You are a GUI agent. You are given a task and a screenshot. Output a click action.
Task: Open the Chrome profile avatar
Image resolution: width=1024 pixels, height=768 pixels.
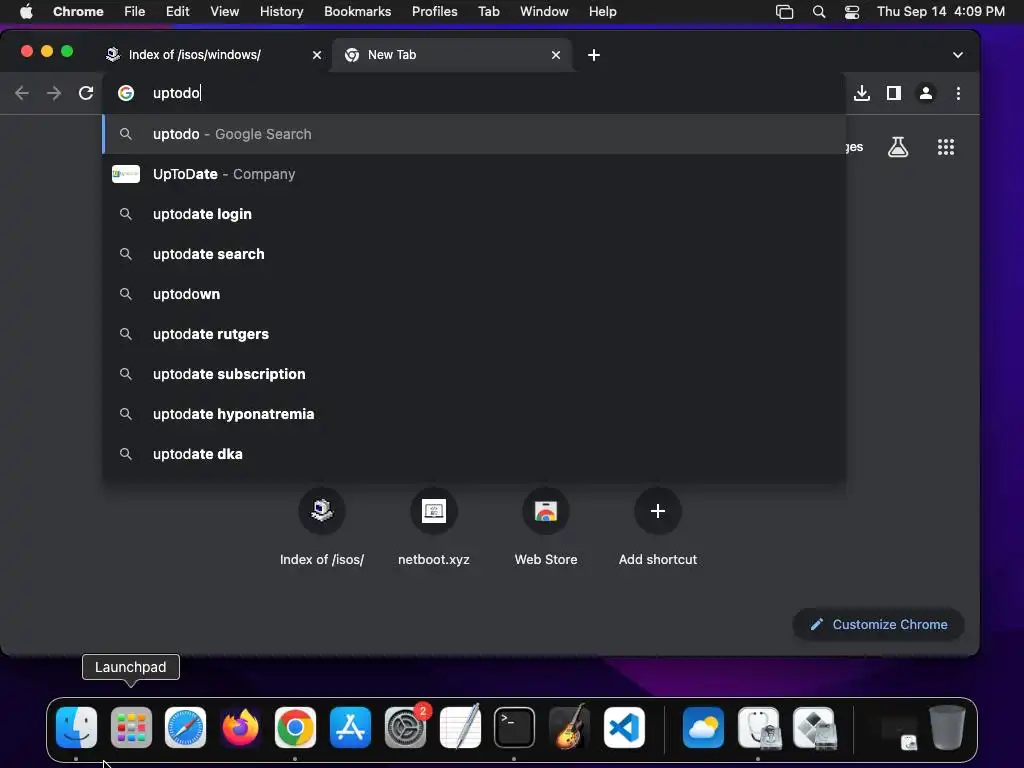pos(926,93)
